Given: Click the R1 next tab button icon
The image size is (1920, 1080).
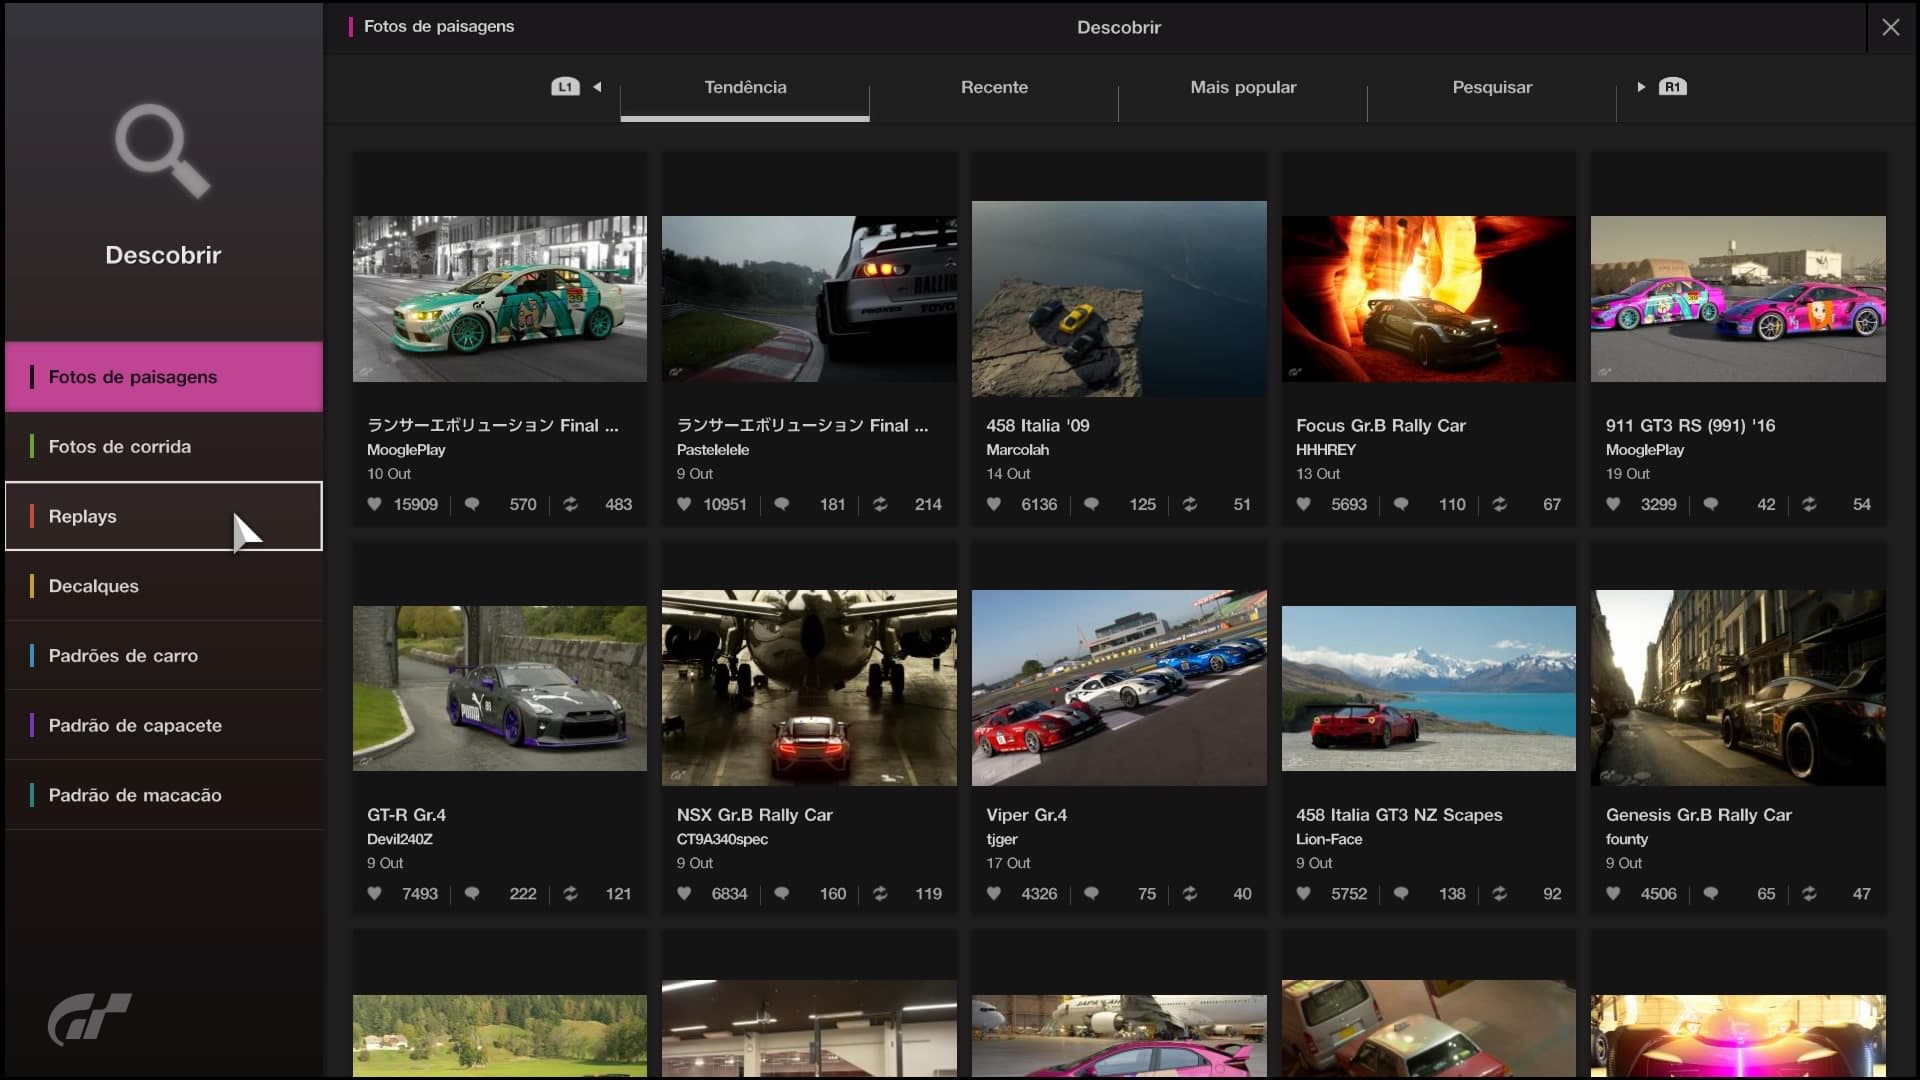Looking at the screenshot, I should pos(1673,87).
